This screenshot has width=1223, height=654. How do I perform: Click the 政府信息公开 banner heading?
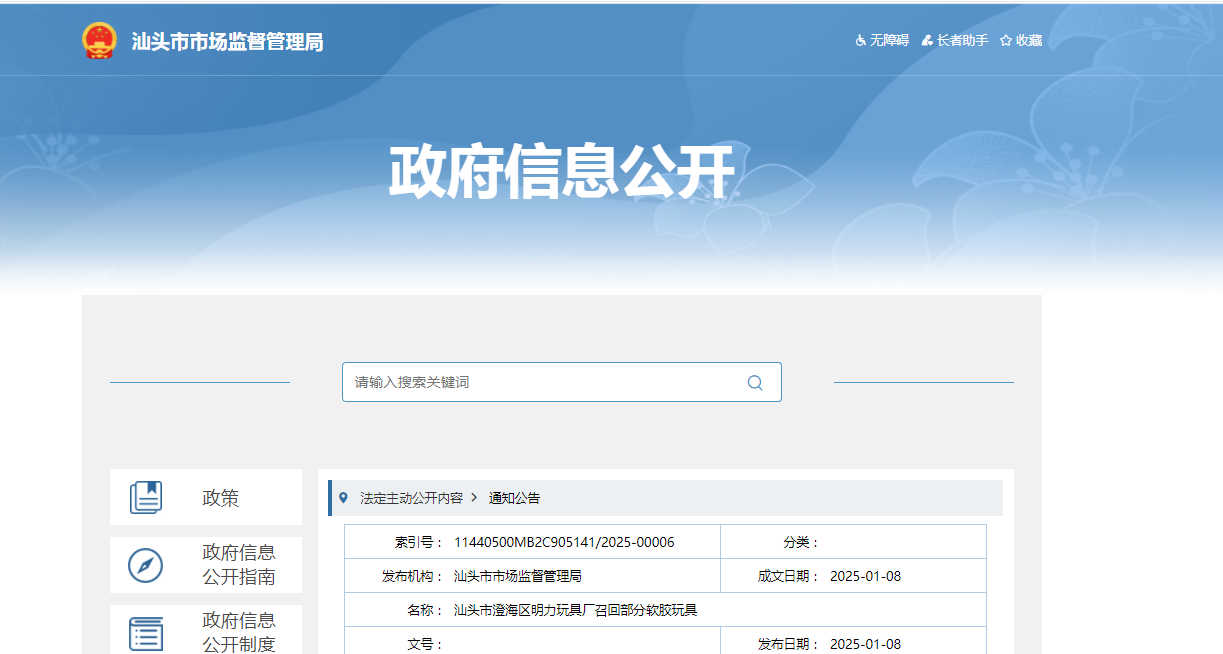tap(561, 173)
